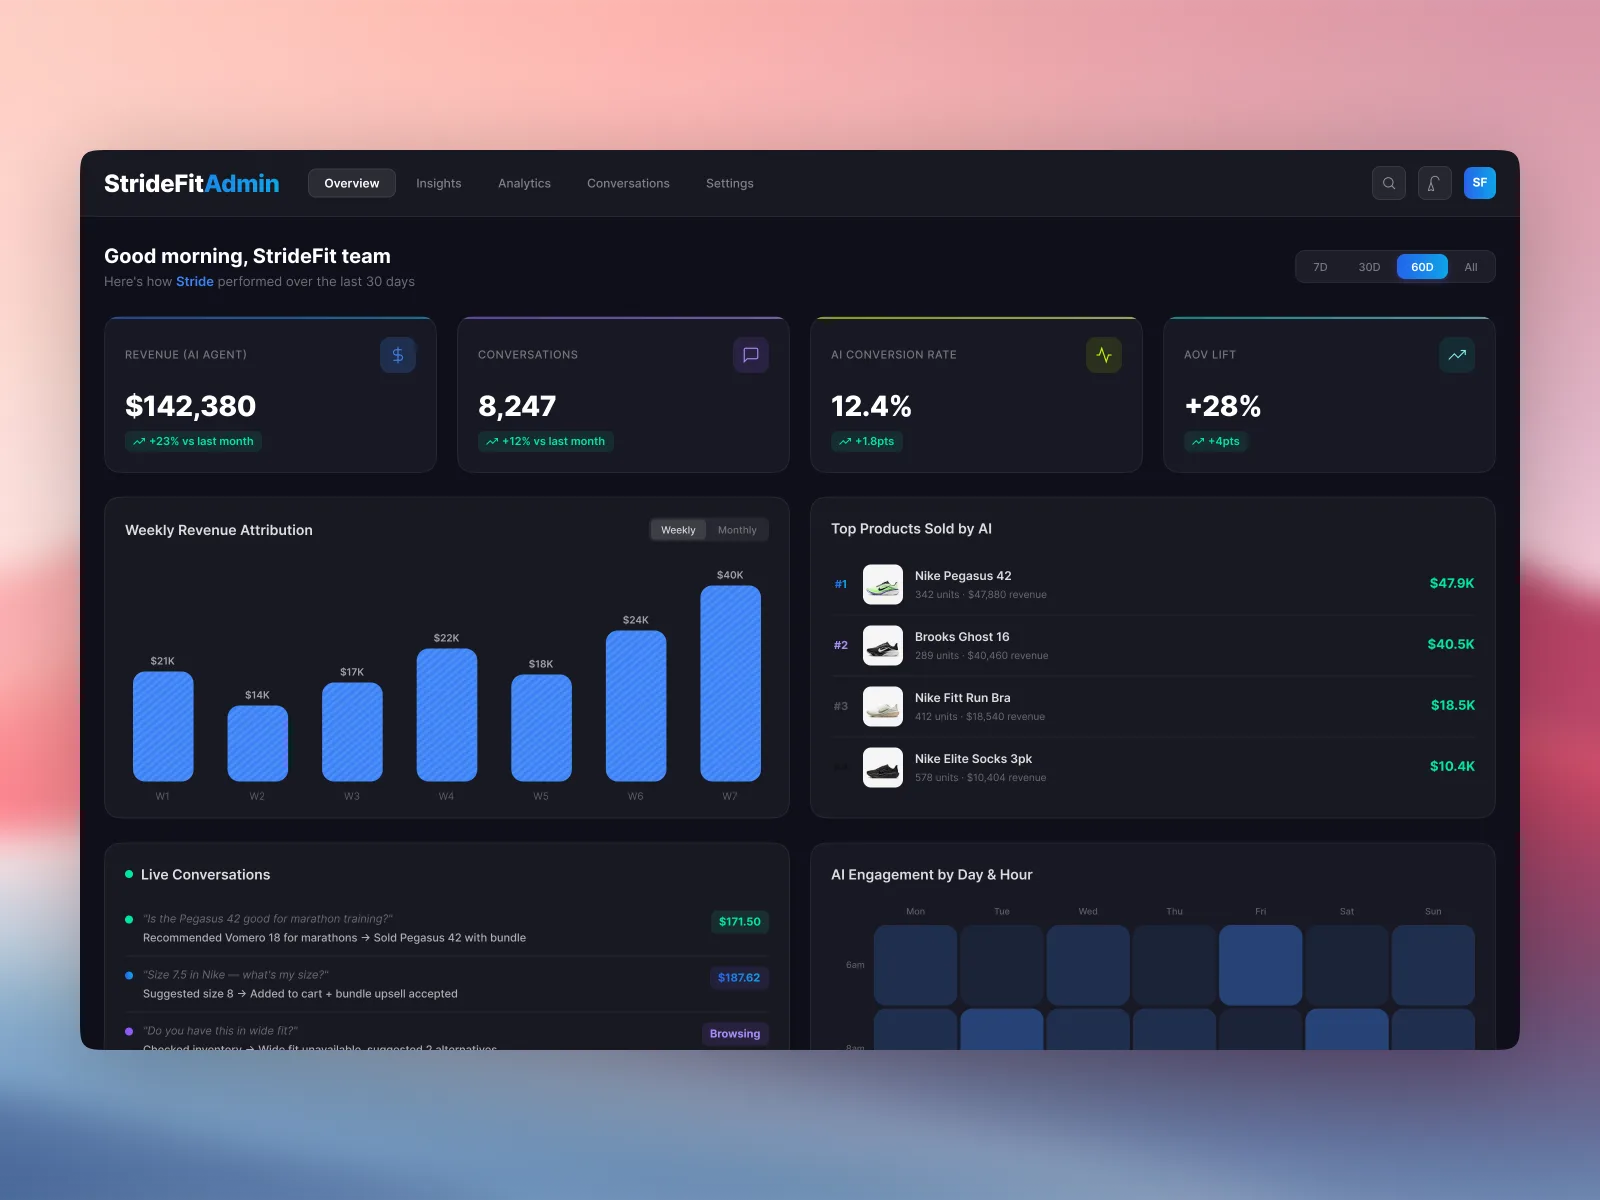Click the Browsing status badge
The height and width of the screenshot is (1200, 1600).
[735, 1034]
